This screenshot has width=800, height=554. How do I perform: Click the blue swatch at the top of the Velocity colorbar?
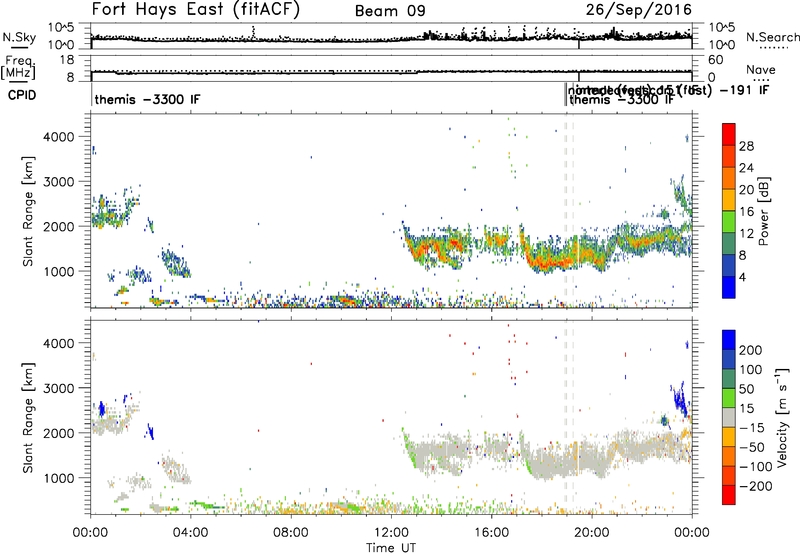(x=729, y=340)
